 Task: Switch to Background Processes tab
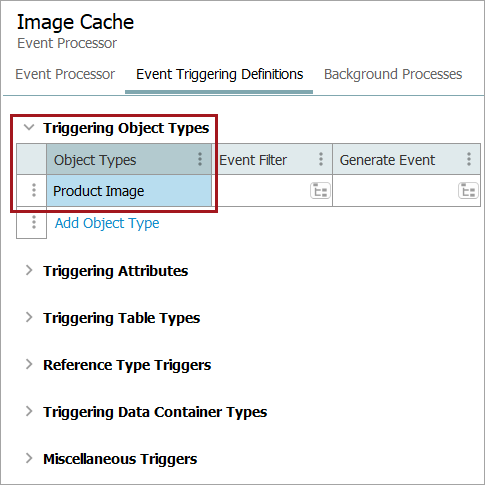click(x=393, y=74)
